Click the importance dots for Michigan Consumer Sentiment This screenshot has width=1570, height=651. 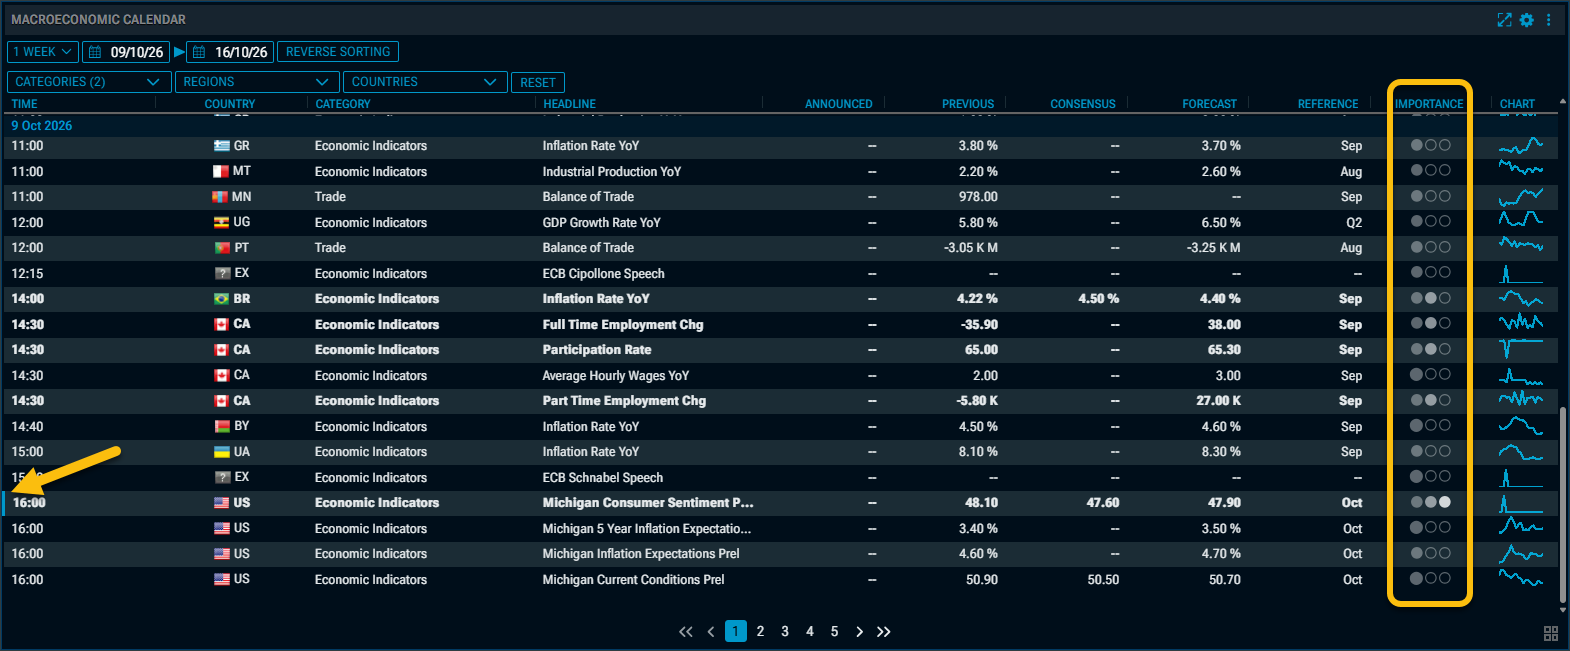(x=1431, y=502)
